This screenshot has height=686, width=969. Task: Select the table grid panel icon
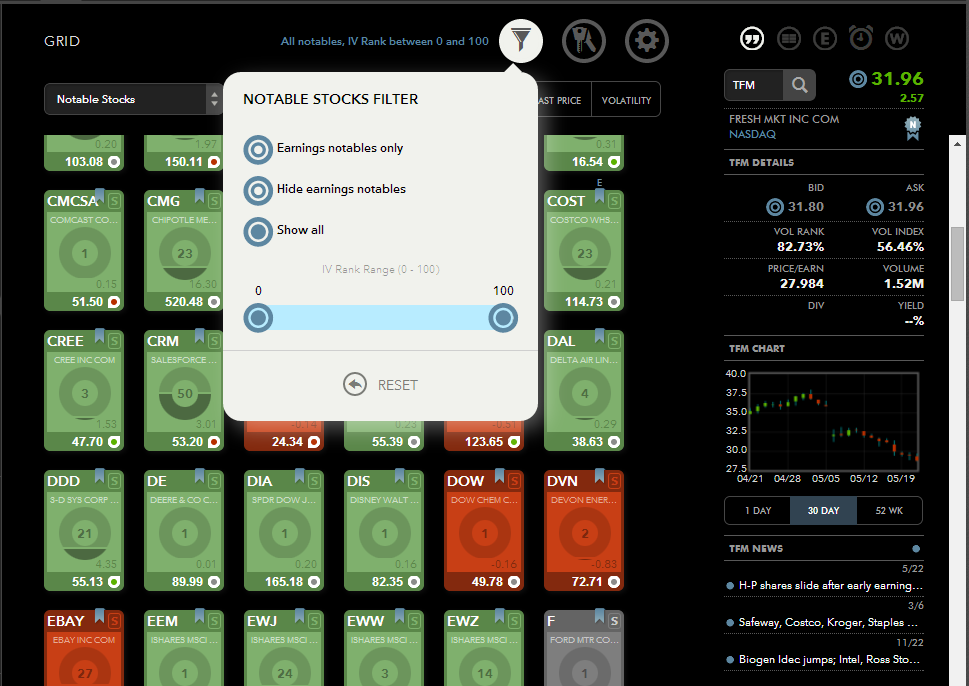tap(789, 39)
